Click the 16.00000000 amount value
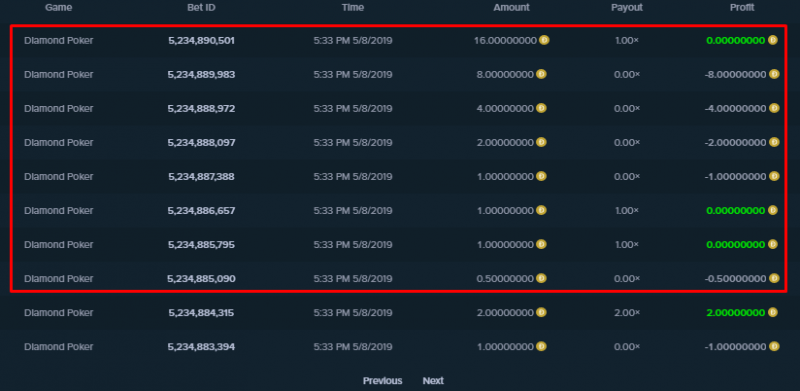800x391 pixels. tap(505, 40)
